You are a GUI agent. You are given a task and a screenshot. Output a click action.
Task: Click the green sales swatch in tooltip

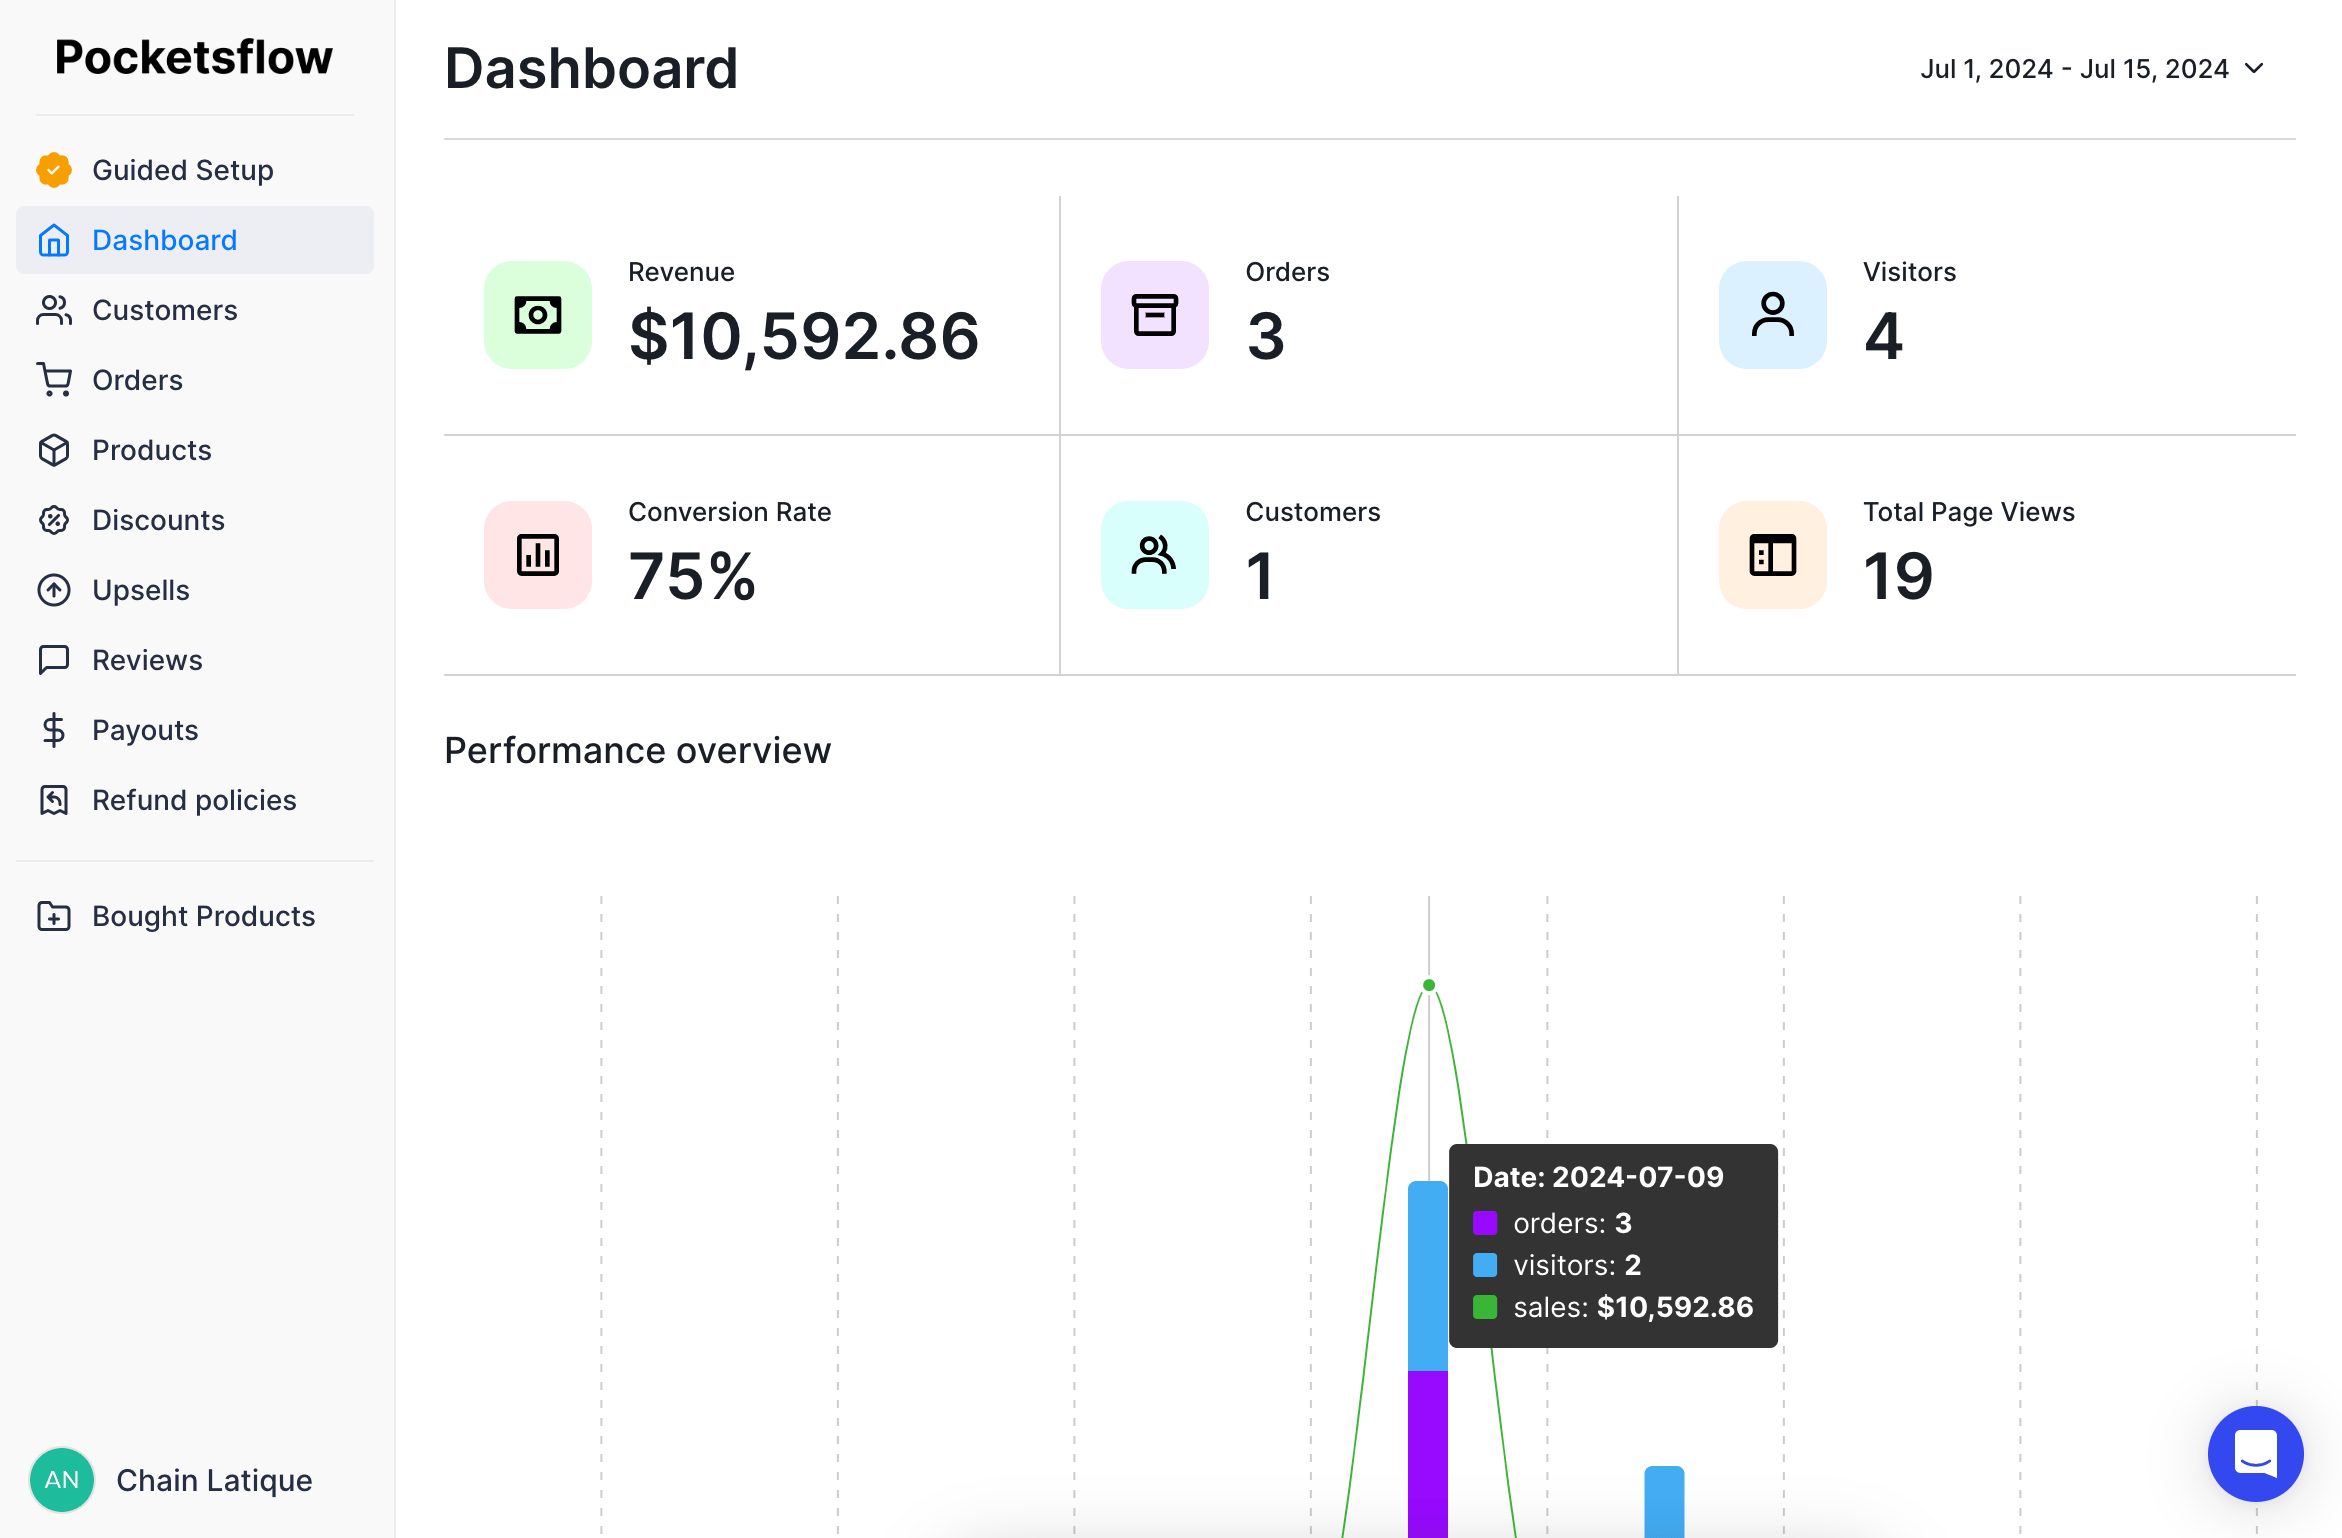coord(1485,1307)
